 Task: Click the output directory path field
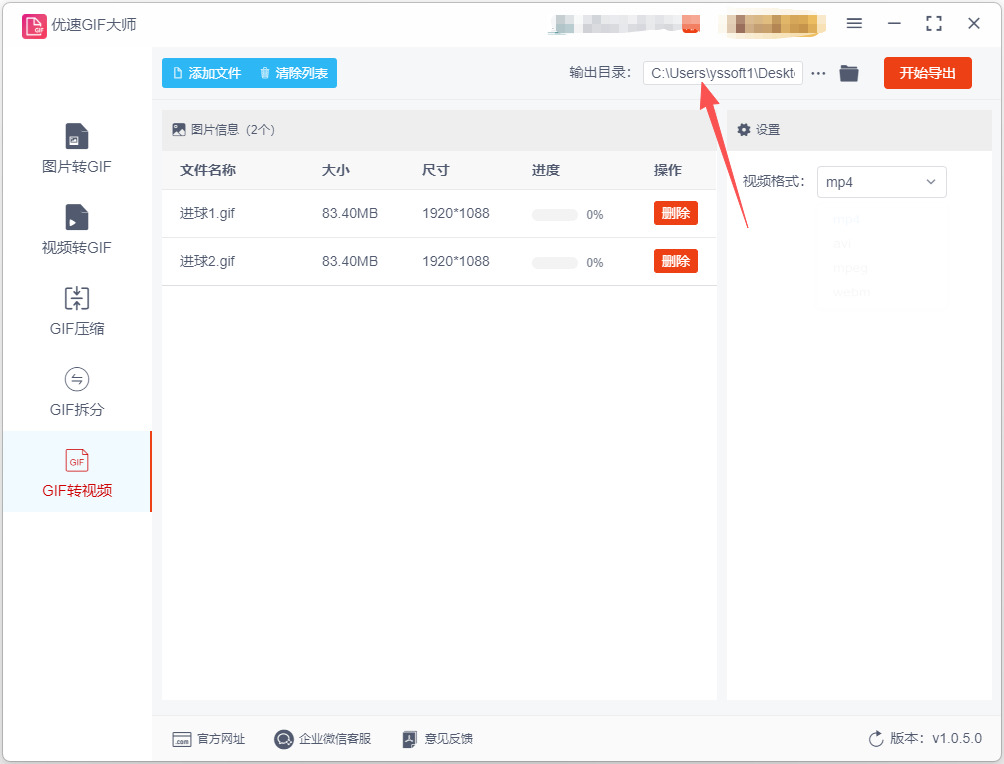723,73
